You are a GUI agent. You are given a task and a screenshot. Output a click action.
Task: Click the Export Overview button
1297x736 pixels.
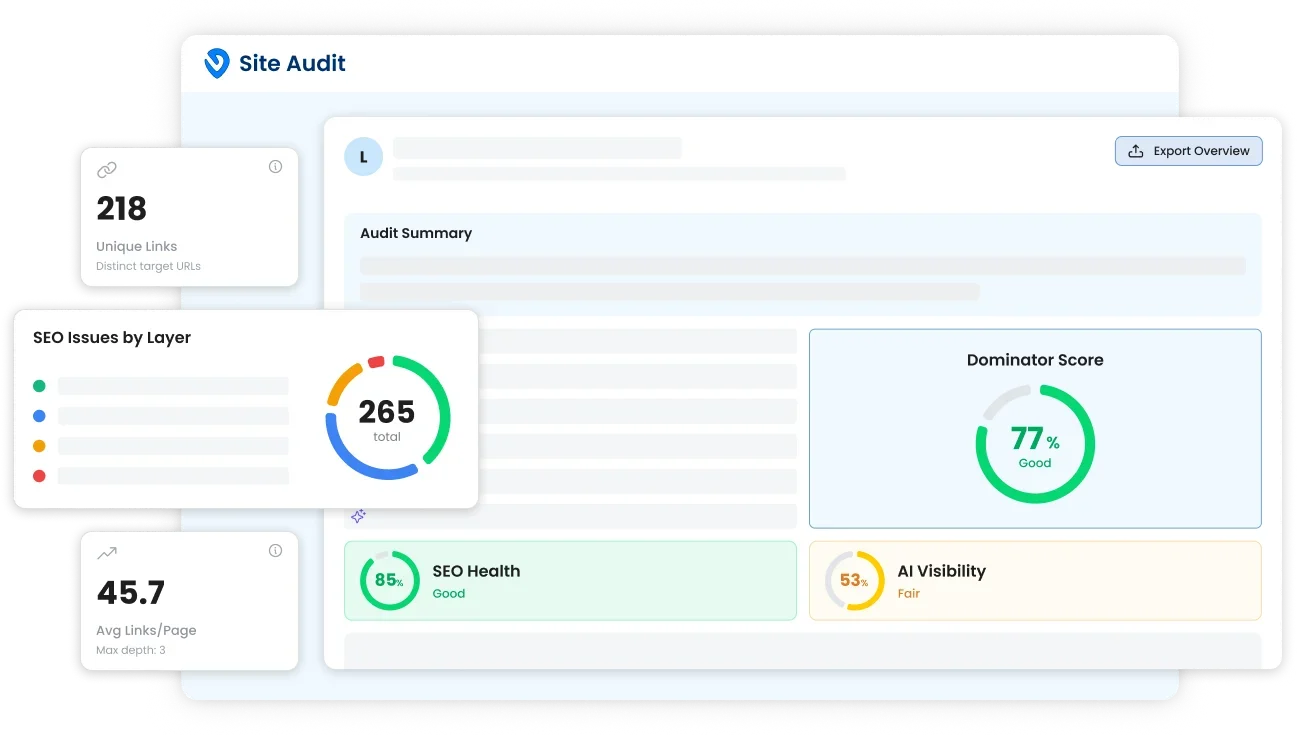[x=1188, y=150]
